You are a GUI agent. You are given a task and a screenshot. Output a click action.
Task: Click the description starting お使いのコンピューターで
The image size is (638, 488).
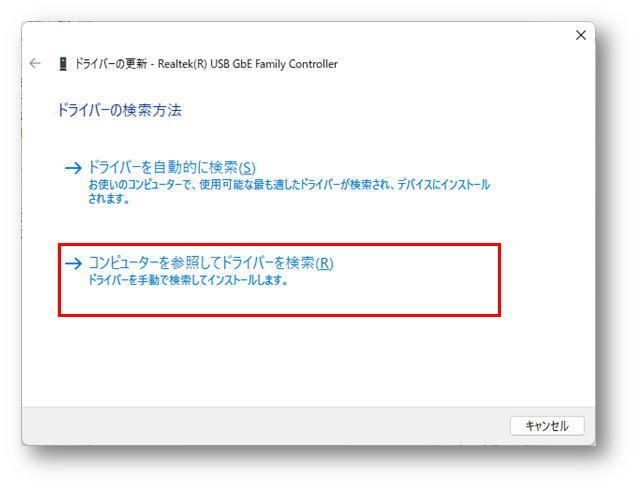coord(289,192)
